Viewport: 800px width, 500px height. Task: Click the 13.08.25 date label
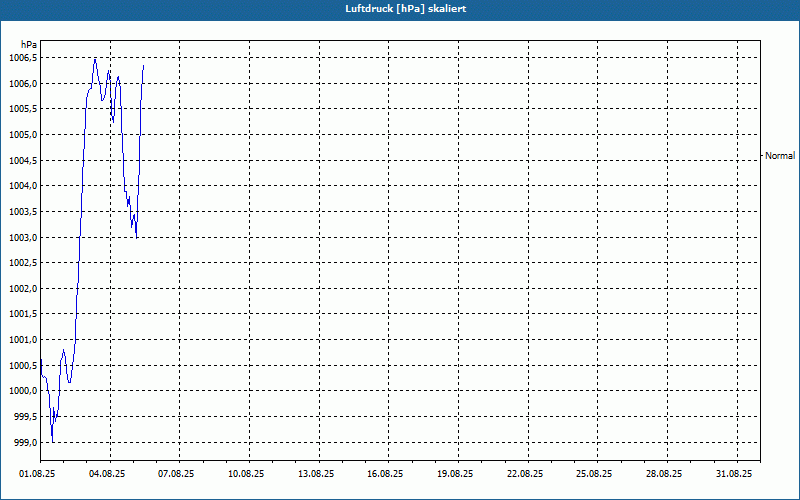coord(316,474)
